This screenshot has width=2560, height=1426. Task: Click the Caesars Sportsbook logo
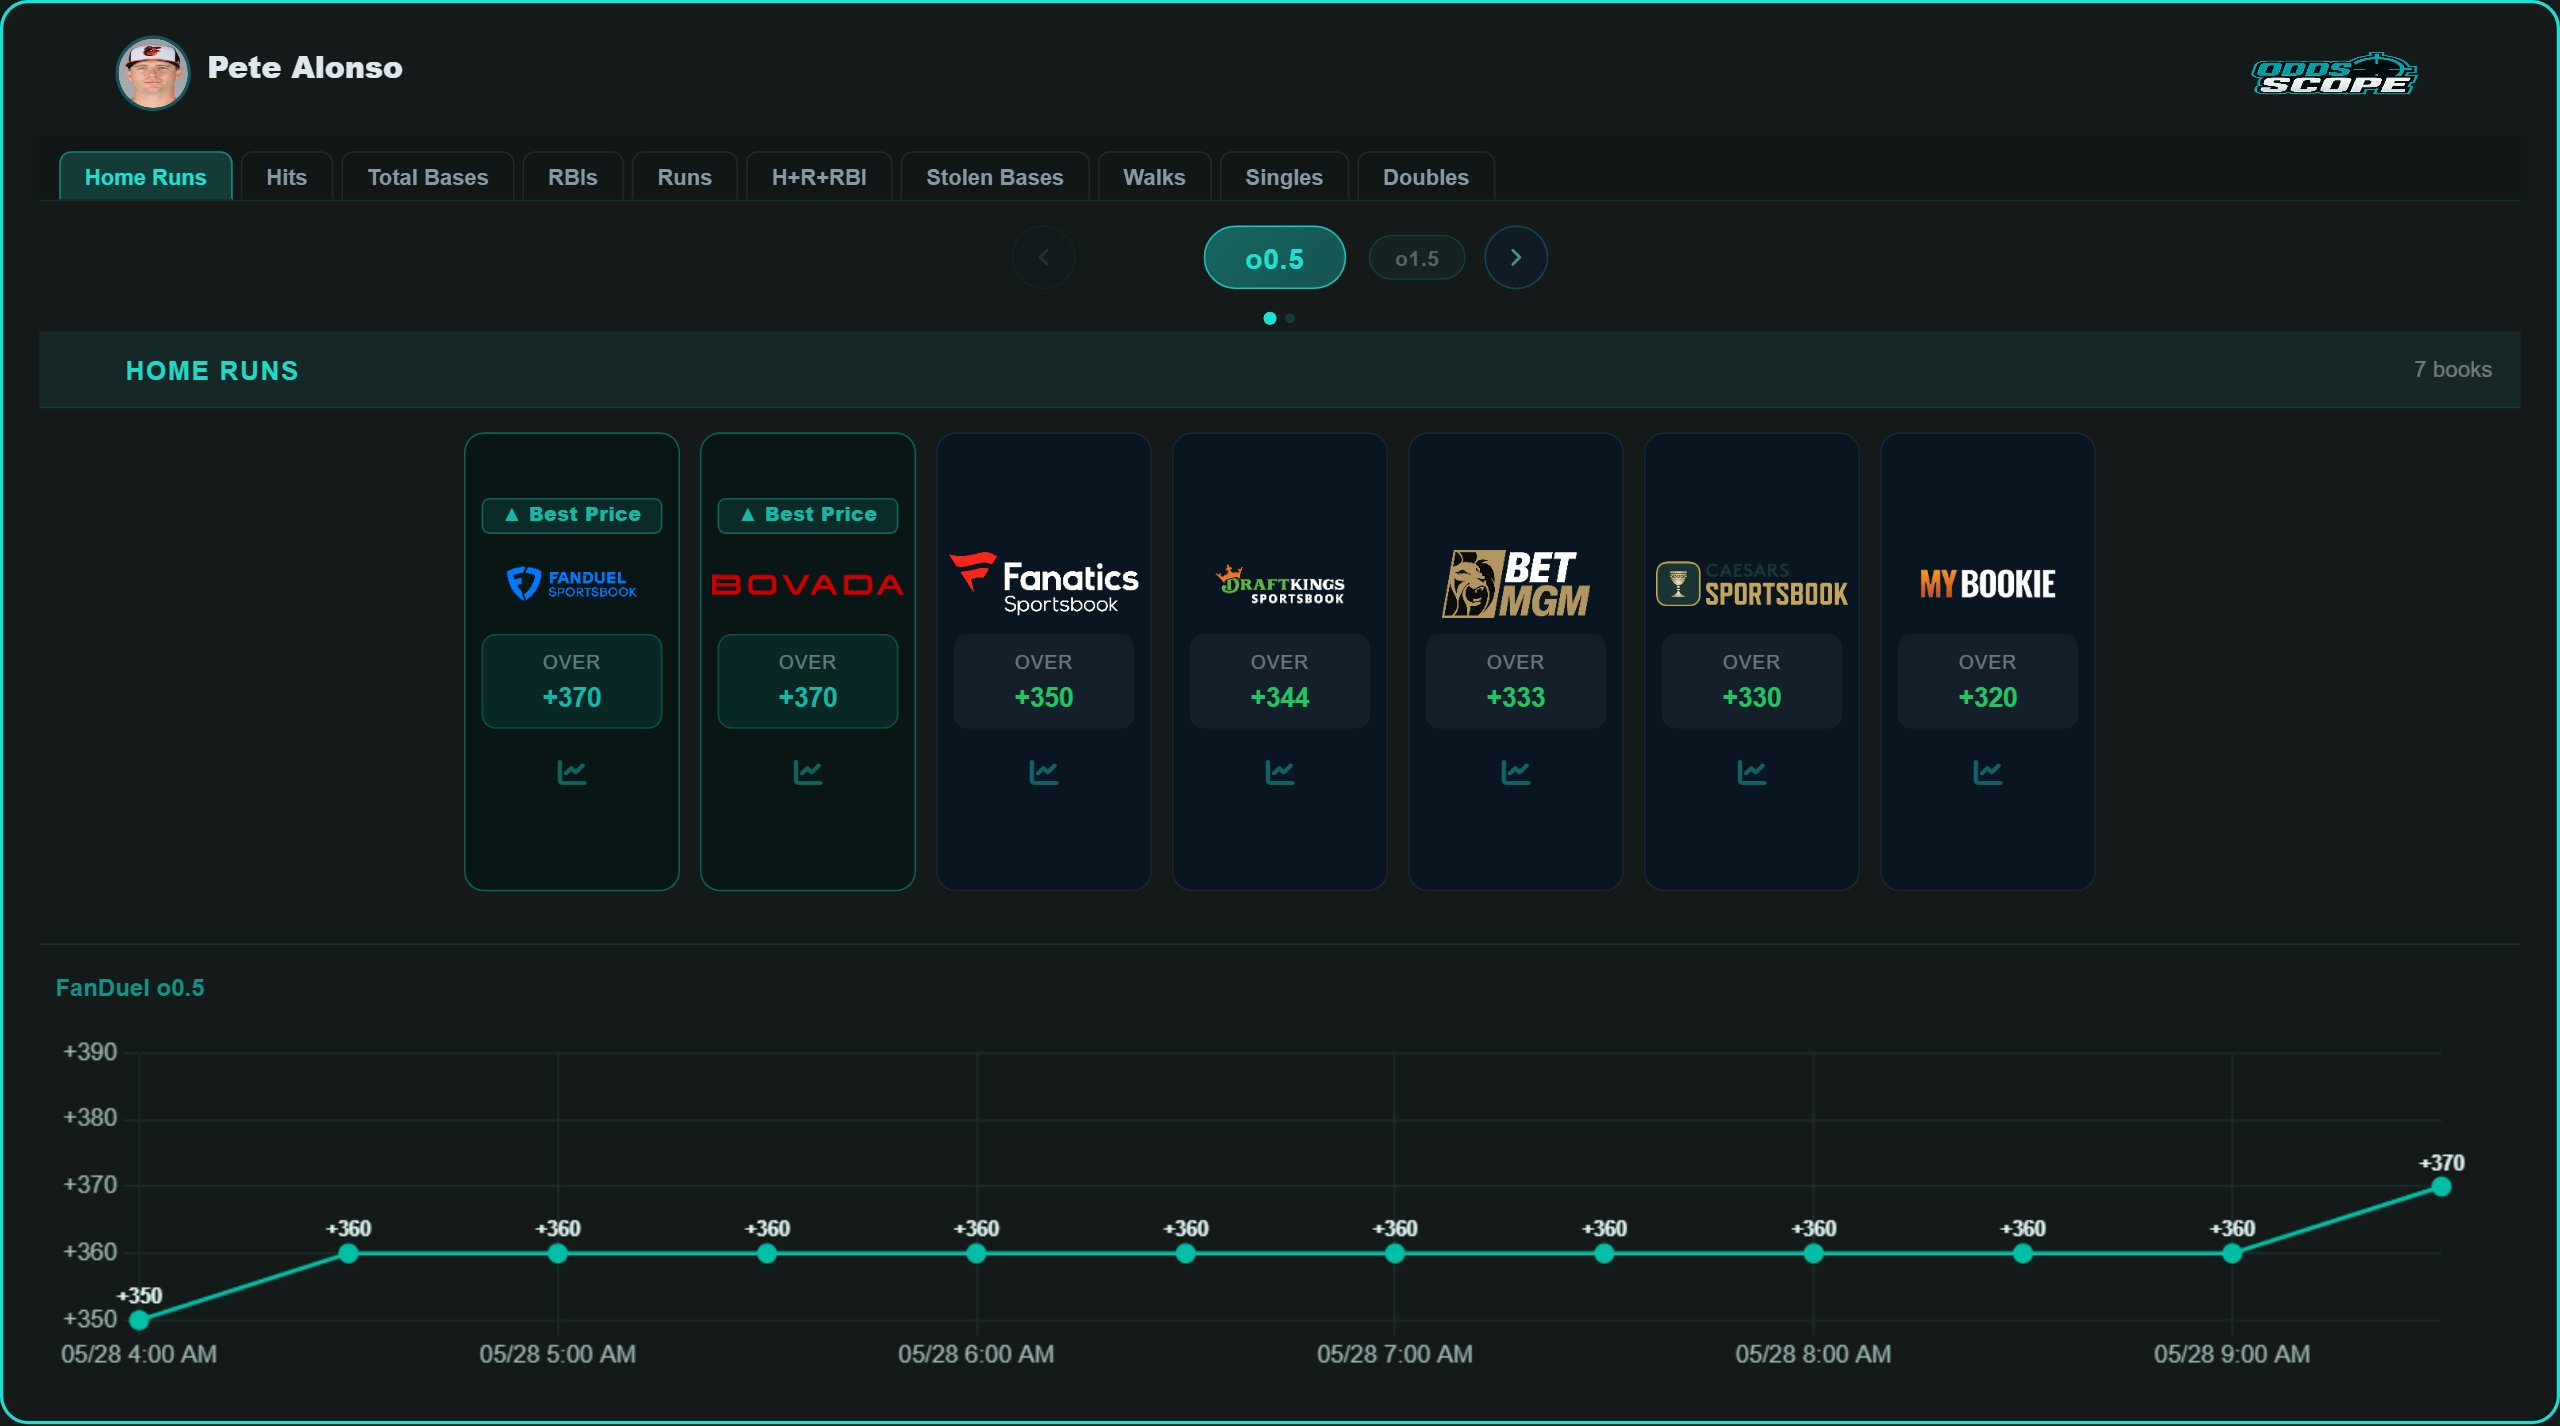tap(1751, 584)
